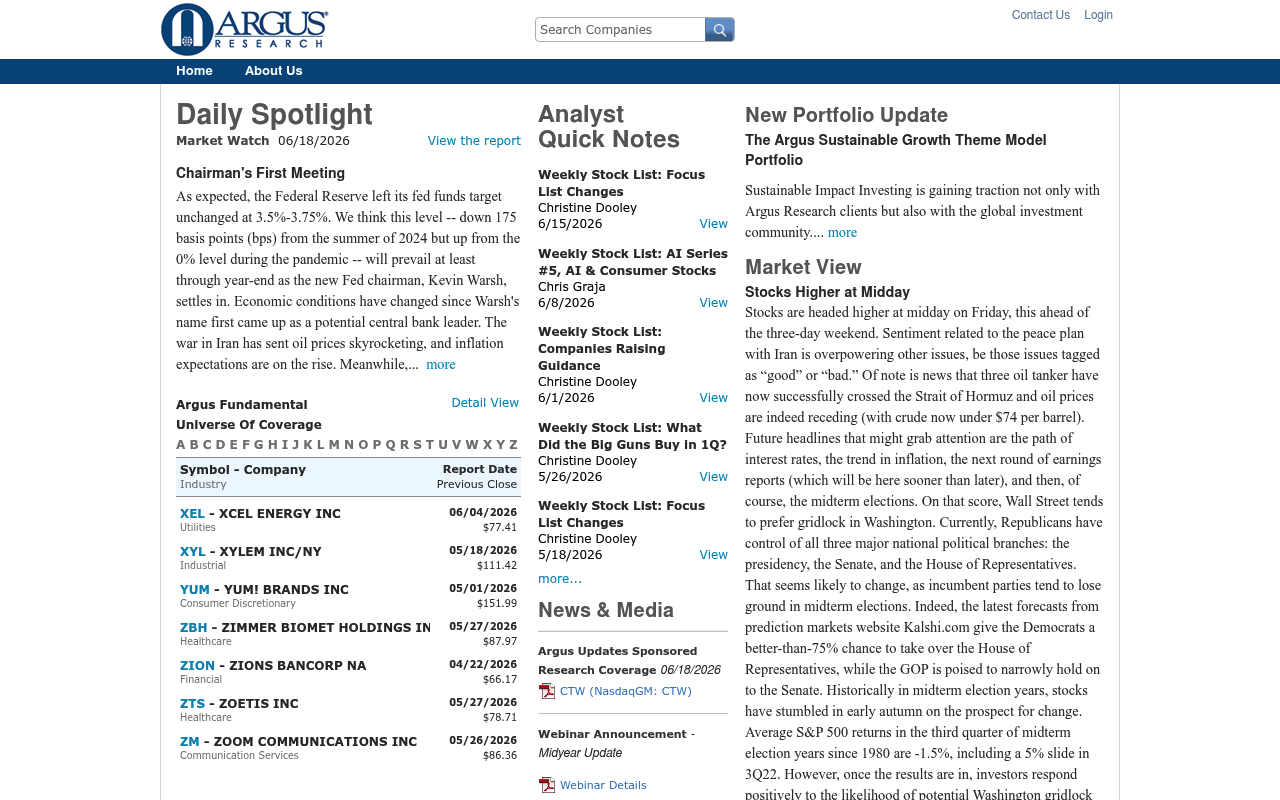Open the Webinar Details link
This screenshot has width=1280, height=800.
coord(603,785)
